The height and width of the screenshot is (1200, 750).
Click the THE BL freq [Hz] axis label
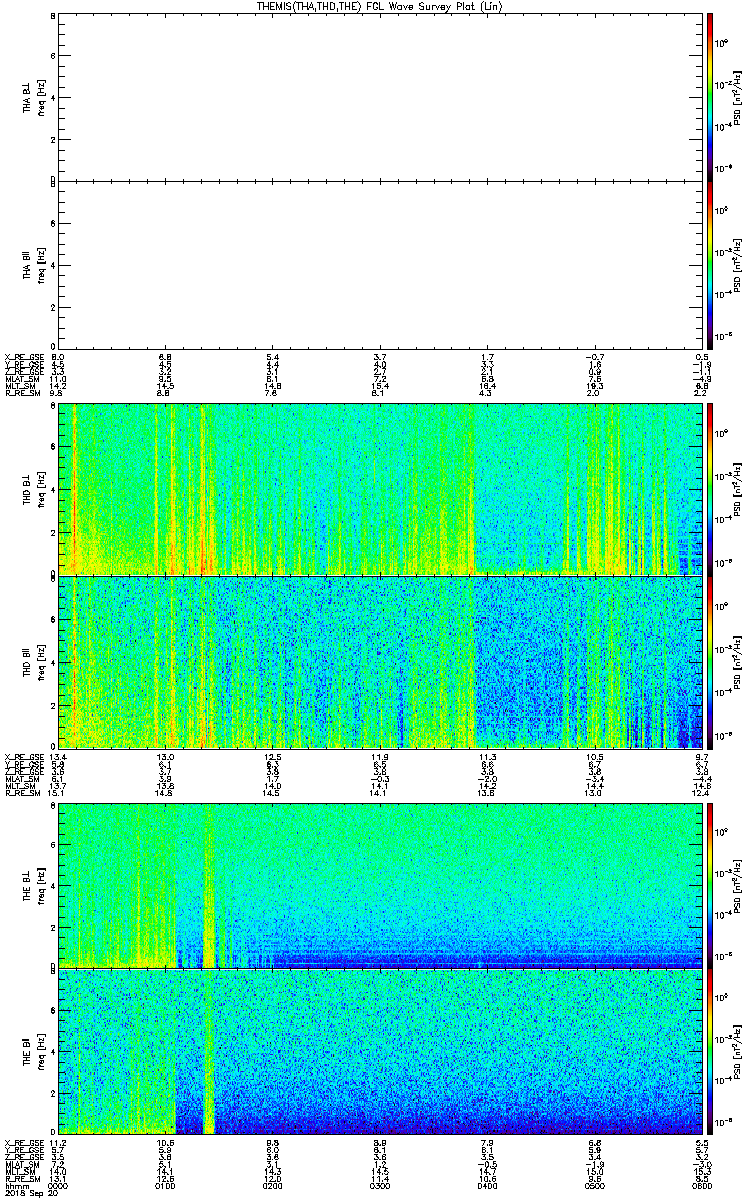click(x=43, y=886)
